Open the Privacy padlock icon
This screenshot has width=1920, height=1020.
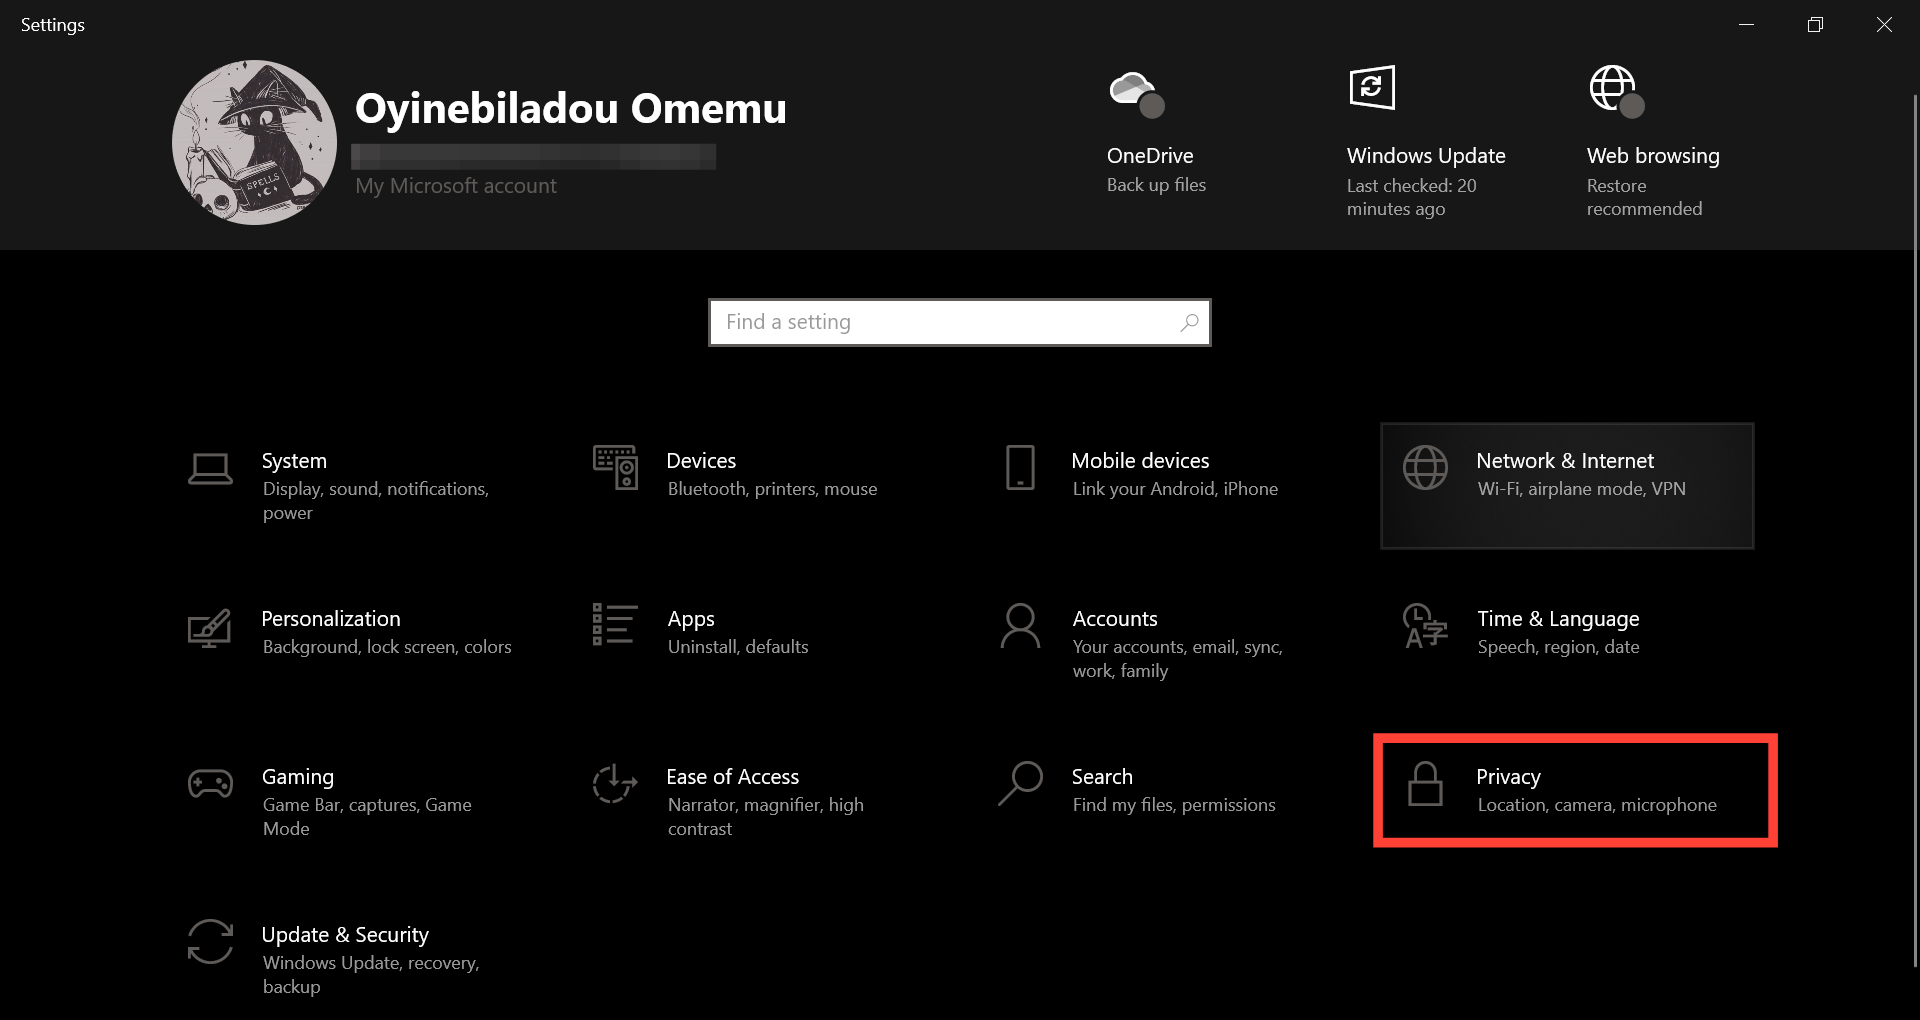1425,784
